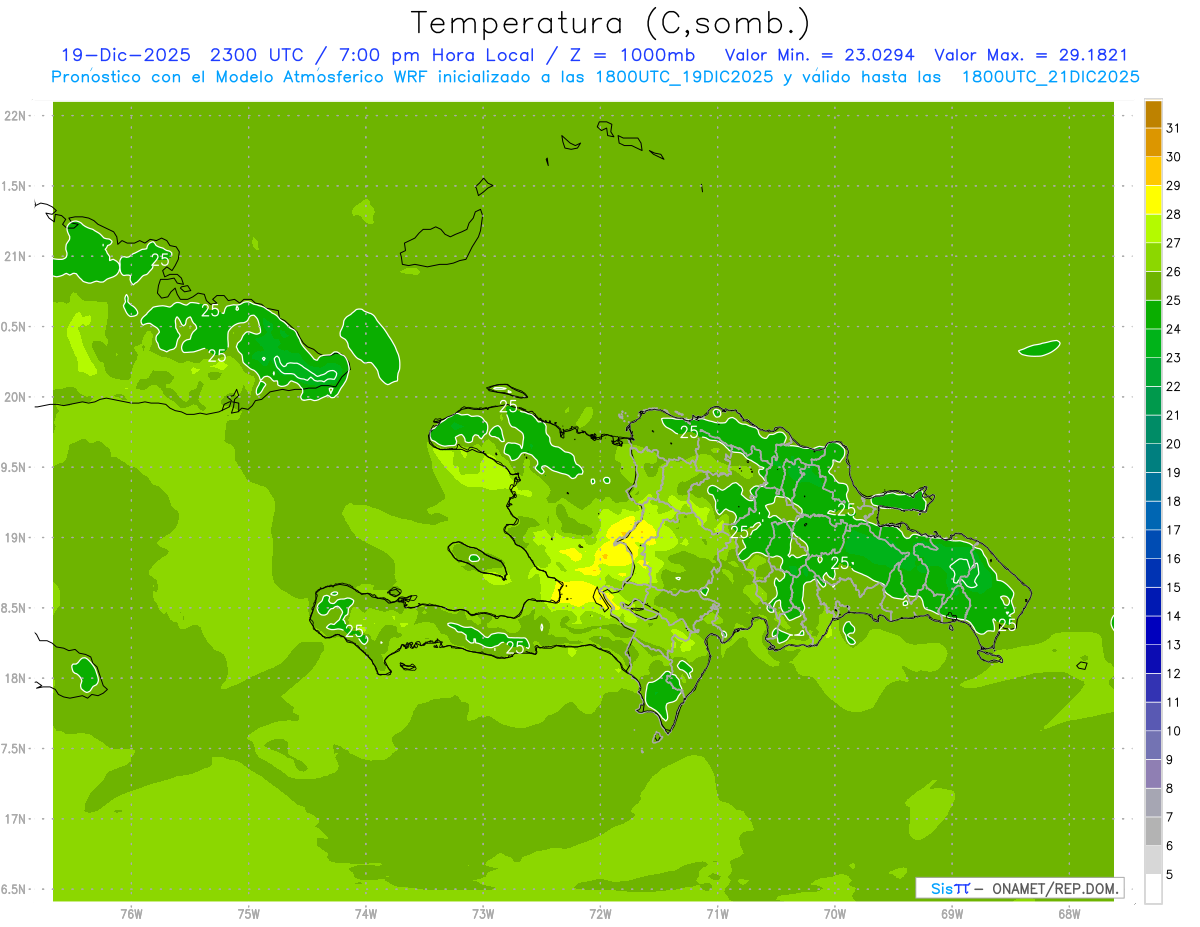The width and height of the screenshot is (1200, 927).
Task: Select the '19-Dic-2025' date text
Action: 124,55
